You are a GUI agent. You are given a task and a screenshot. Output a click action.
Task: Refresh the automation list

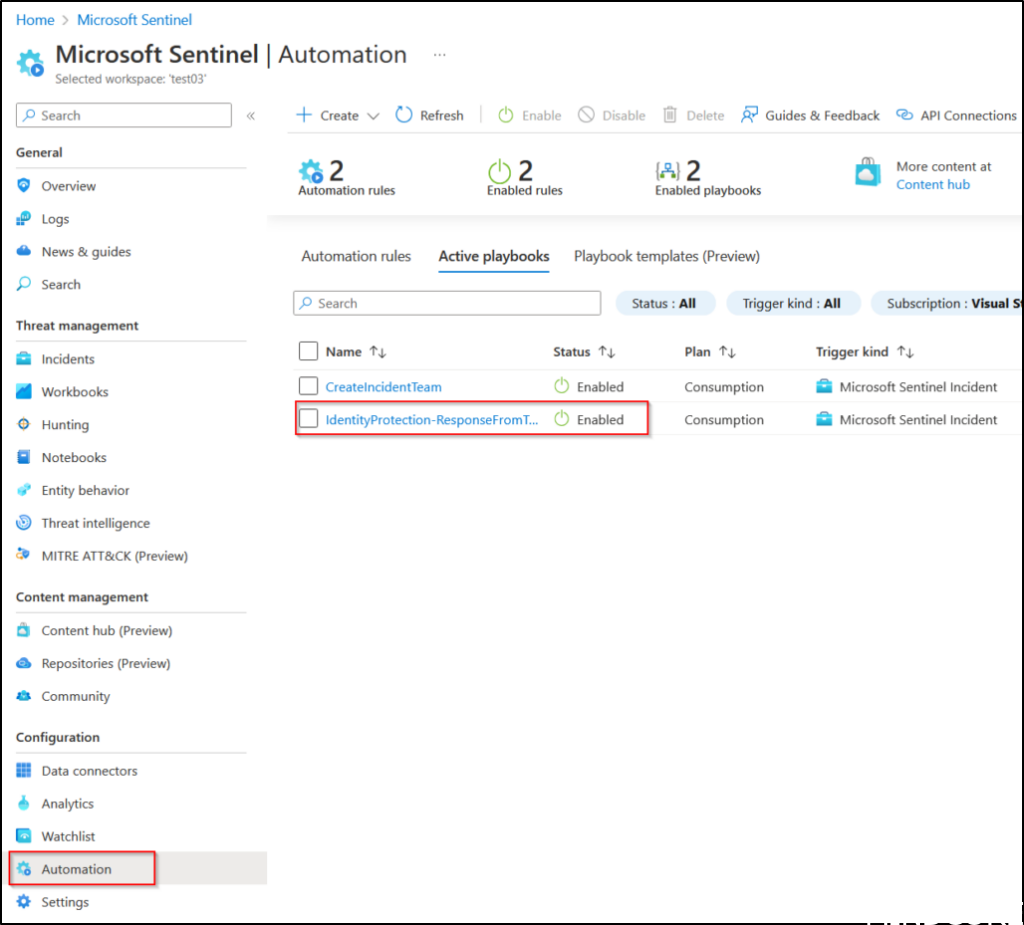tap(429, 115)
